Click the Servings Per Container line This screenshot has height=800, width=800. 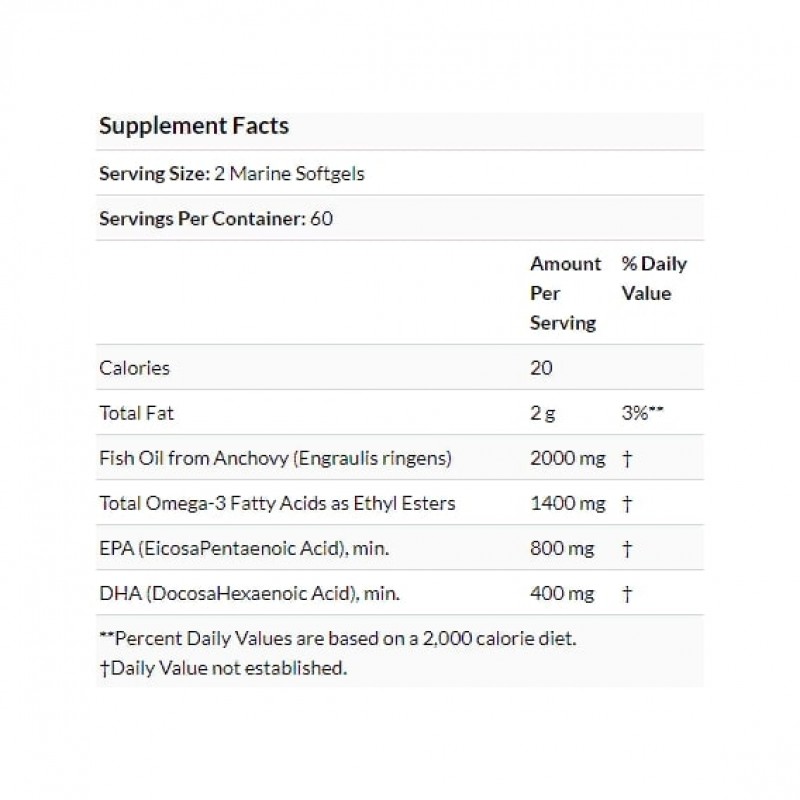216,218
